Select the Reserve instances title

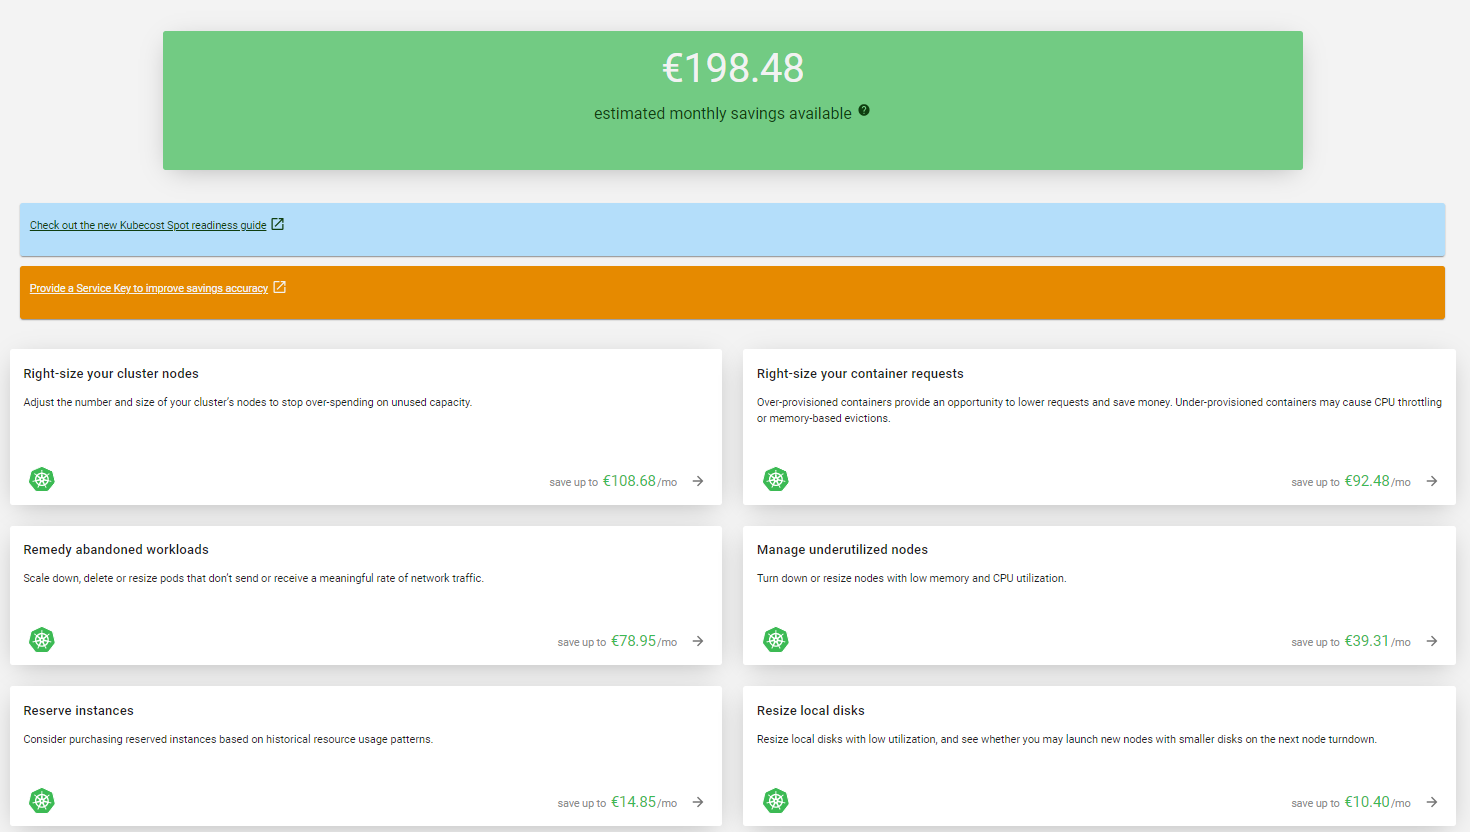[78, 711]
